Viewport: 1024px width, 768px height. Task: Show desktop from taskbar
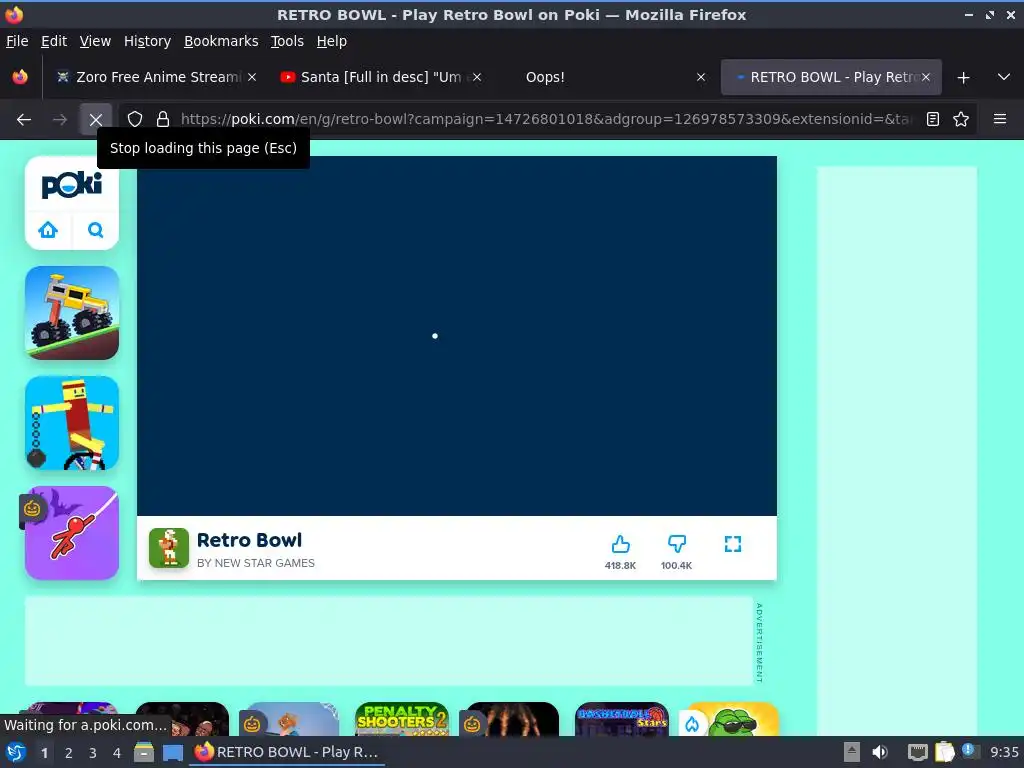pos(172,752)
